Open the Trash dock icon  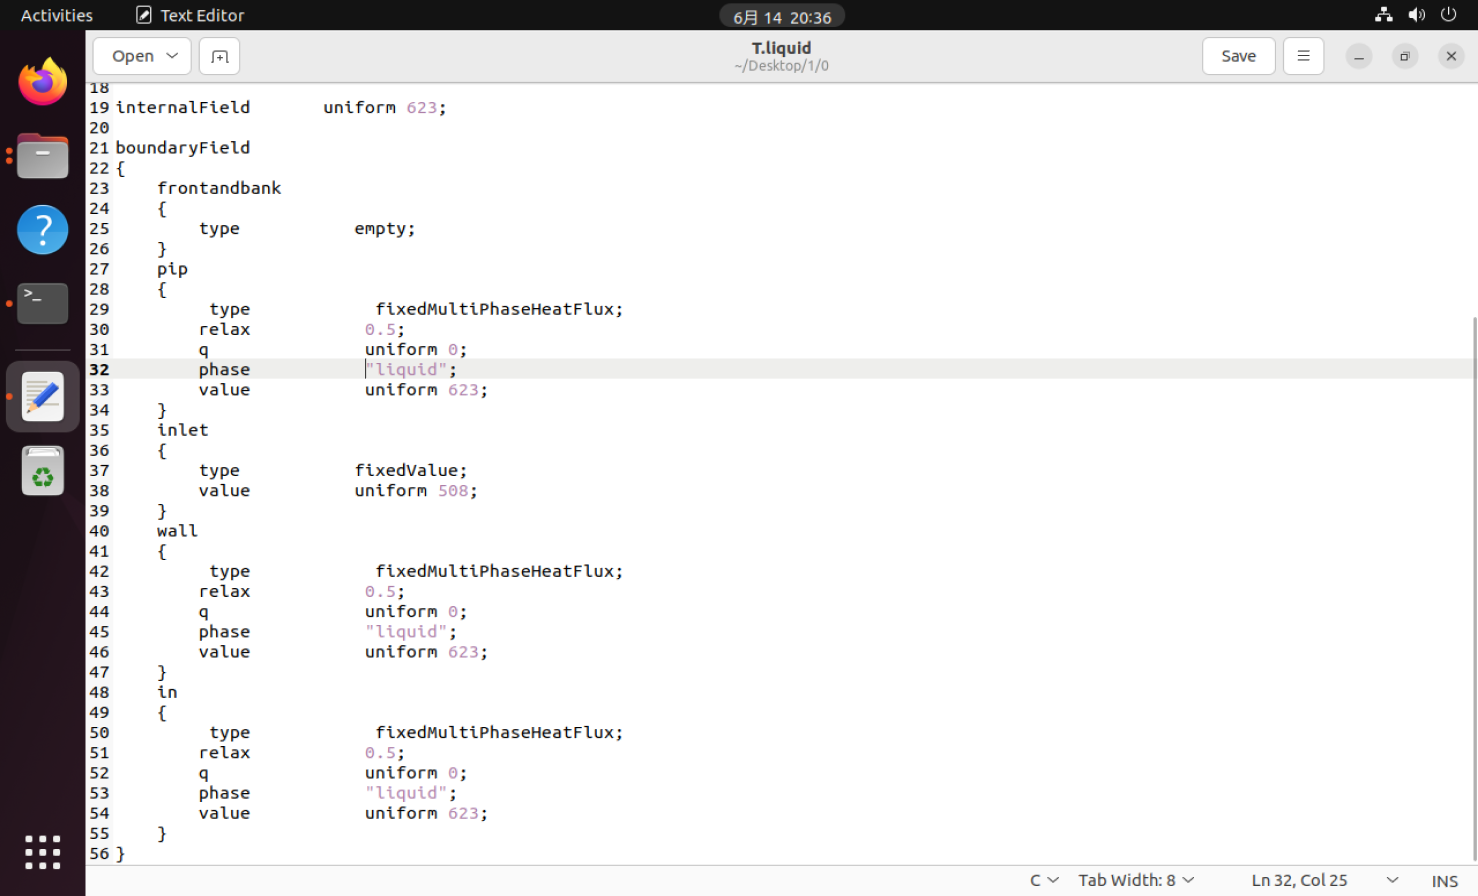click(43, 471)
